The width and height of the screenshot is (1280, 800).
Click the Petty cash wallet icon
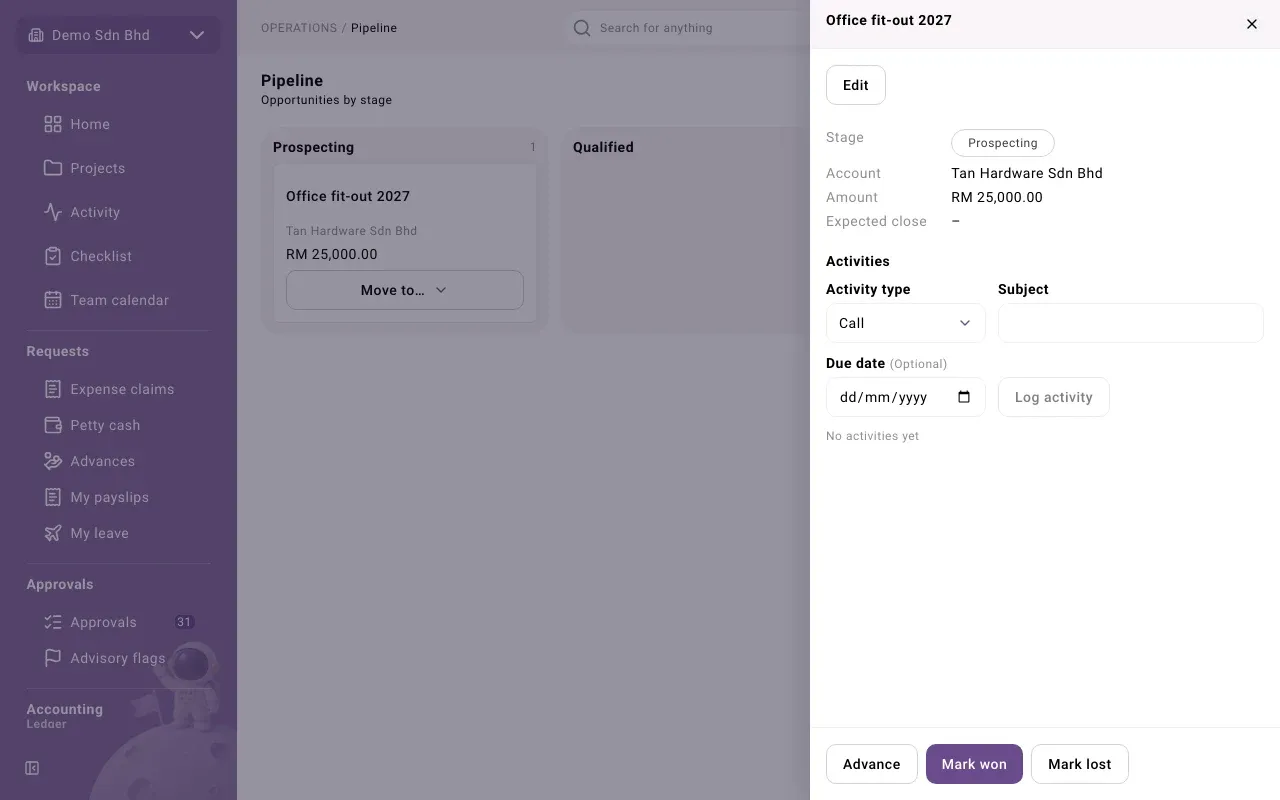[x=53, y=425]
